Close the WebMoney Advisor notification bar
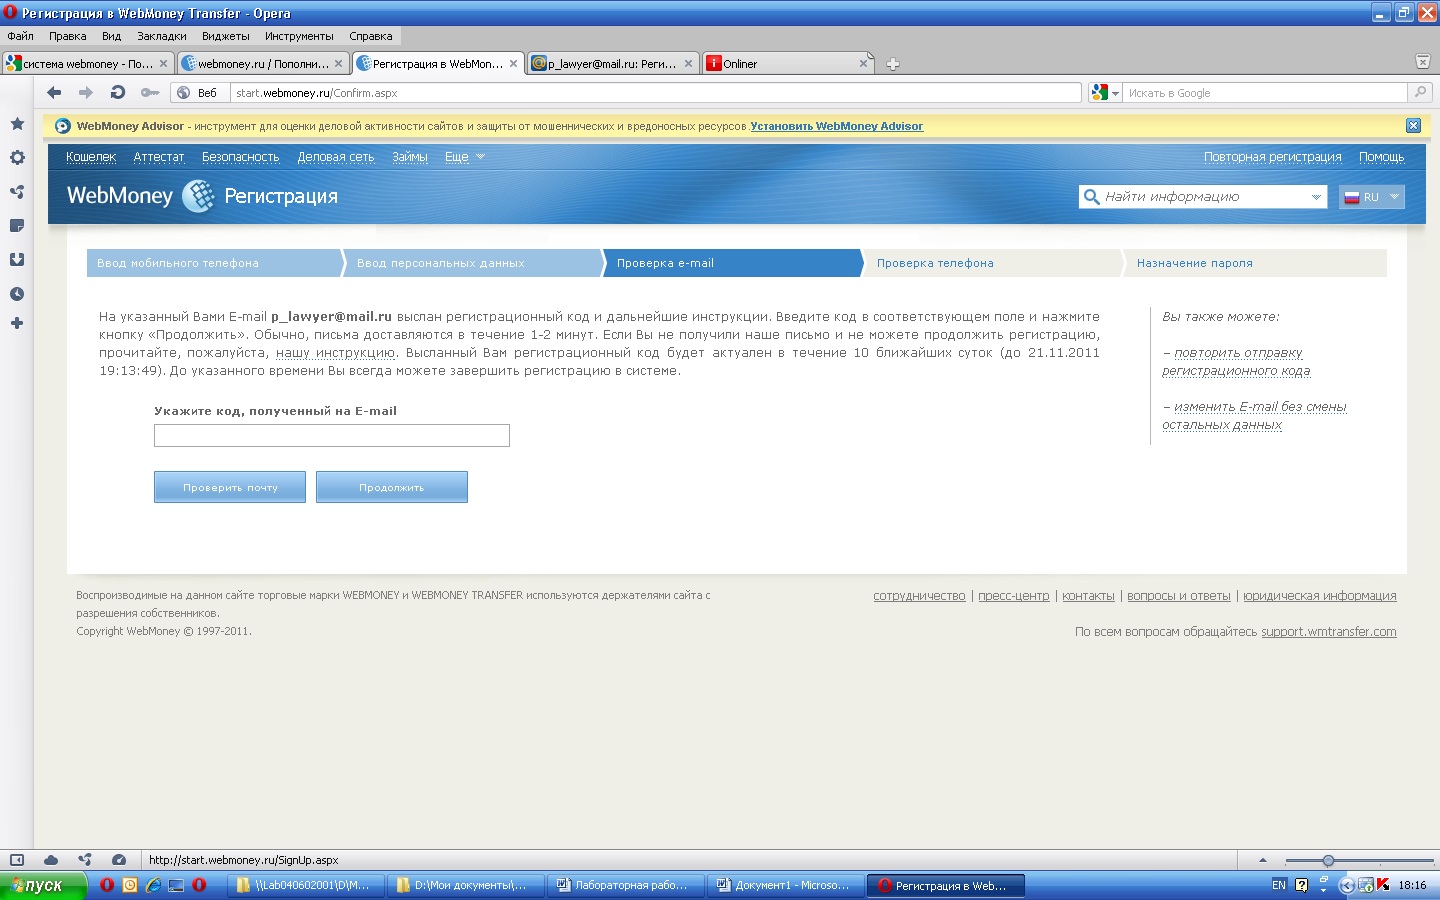Viewport: 1440px width, 900px height. tap(1413, 126)
